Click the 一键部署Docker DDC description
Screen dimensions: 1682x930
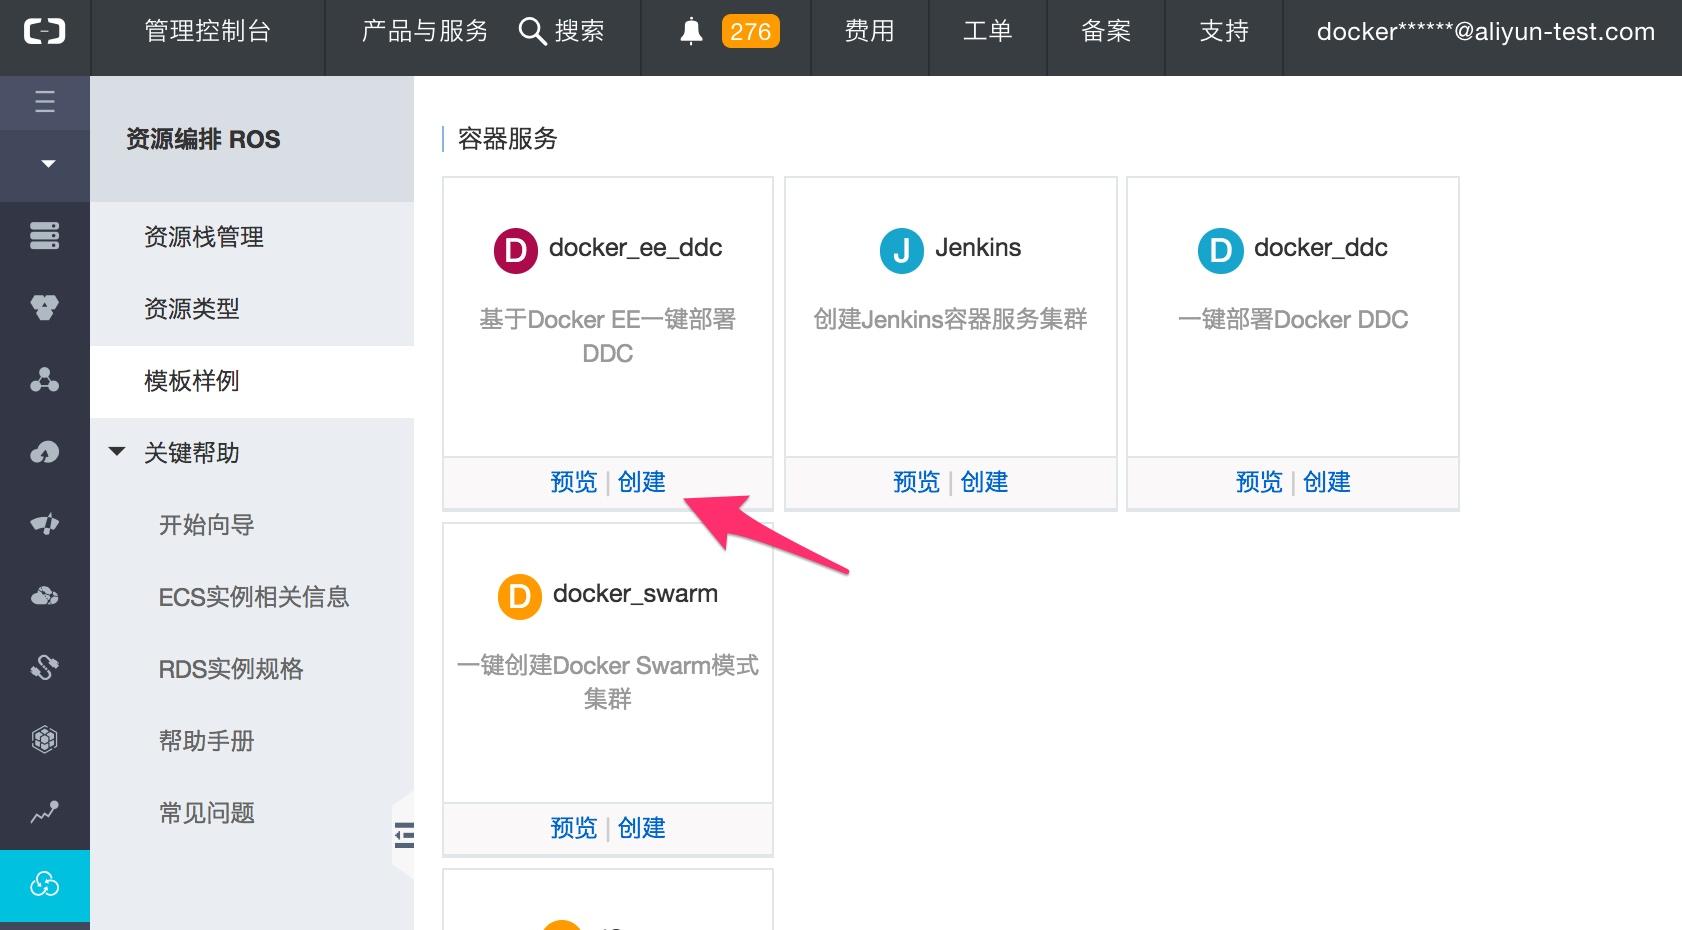point(1293,319)
